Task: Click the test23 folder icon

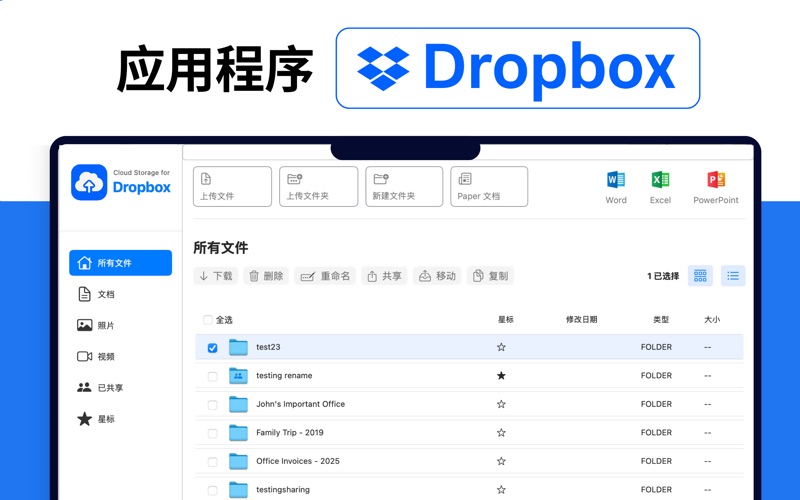Action: pos(238,347)
